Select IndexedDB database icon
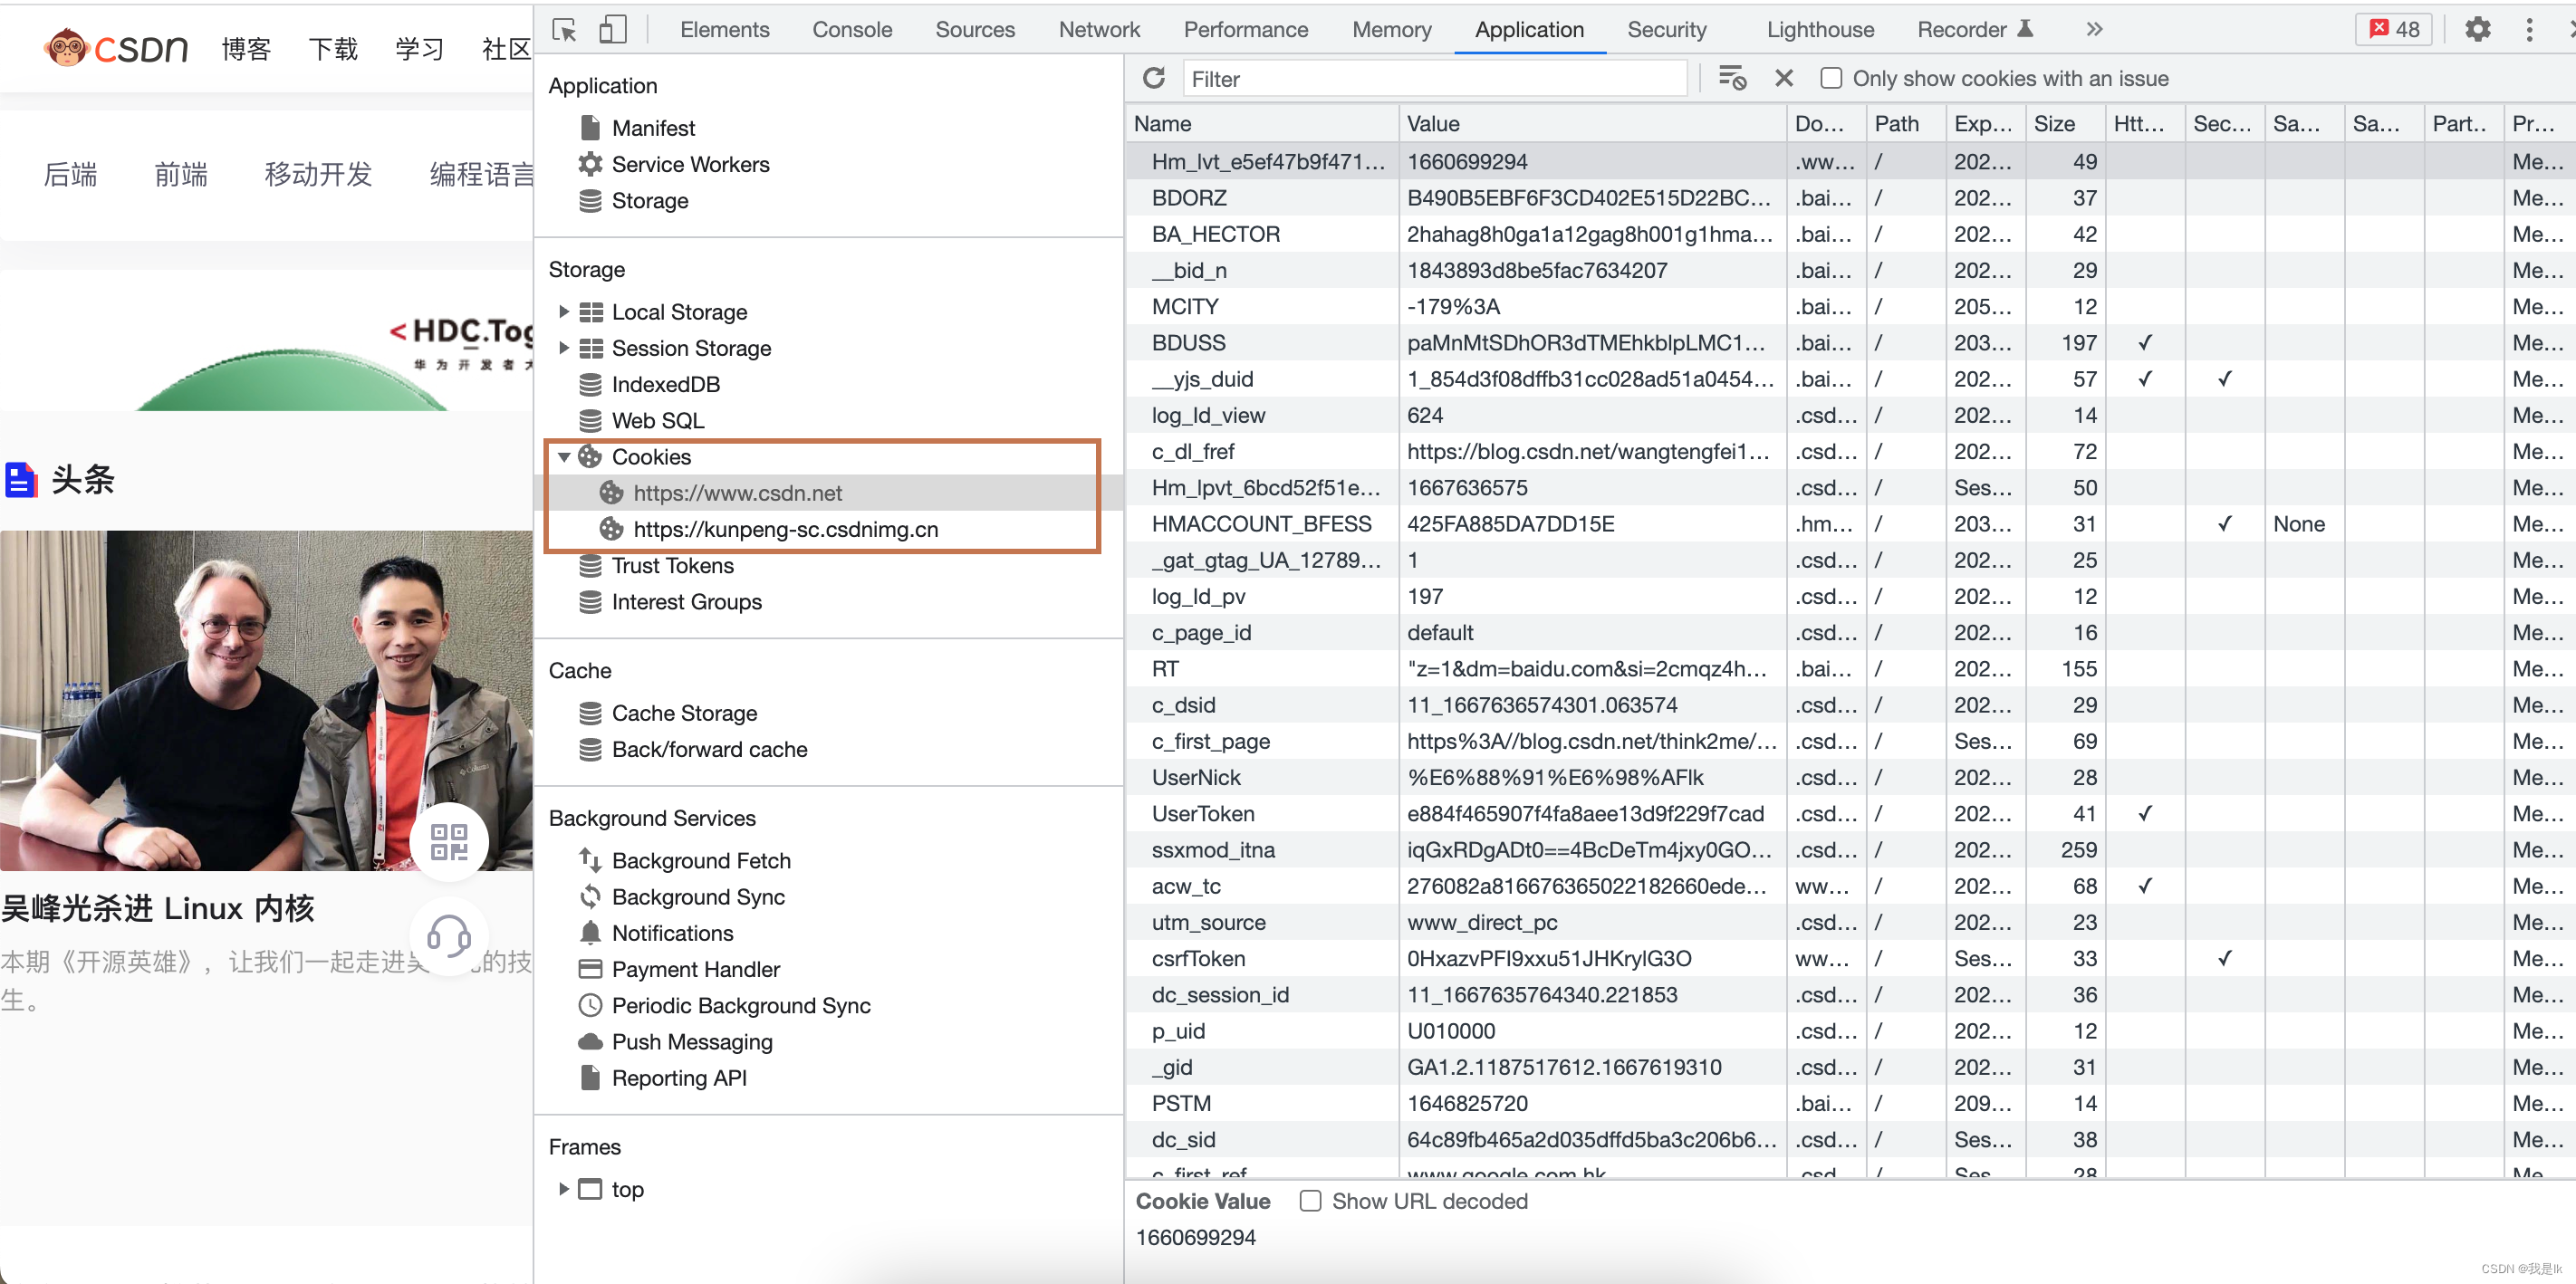Image resolution: width=2576 pixels, height=1284 pixels. pyautogui.click(x=591, y=385)
